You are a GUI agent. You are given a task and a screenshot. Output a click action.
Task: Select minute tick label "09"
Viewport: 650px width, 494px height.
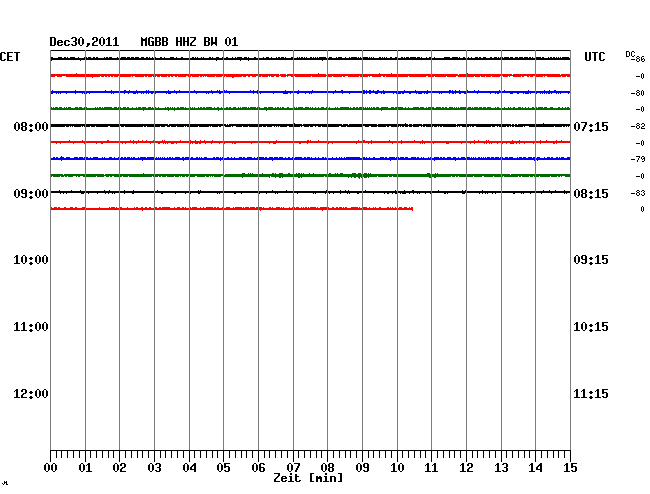point(362,468)
